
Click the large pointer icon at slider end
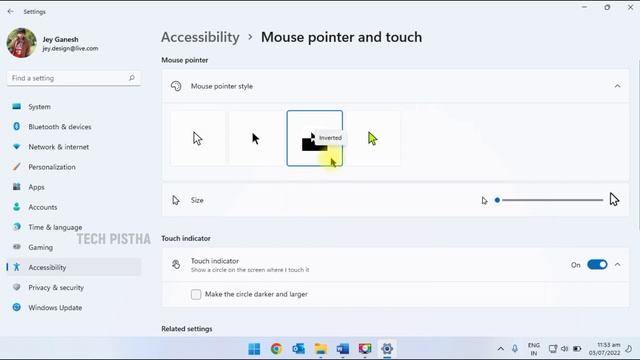[x=614, y=200]
